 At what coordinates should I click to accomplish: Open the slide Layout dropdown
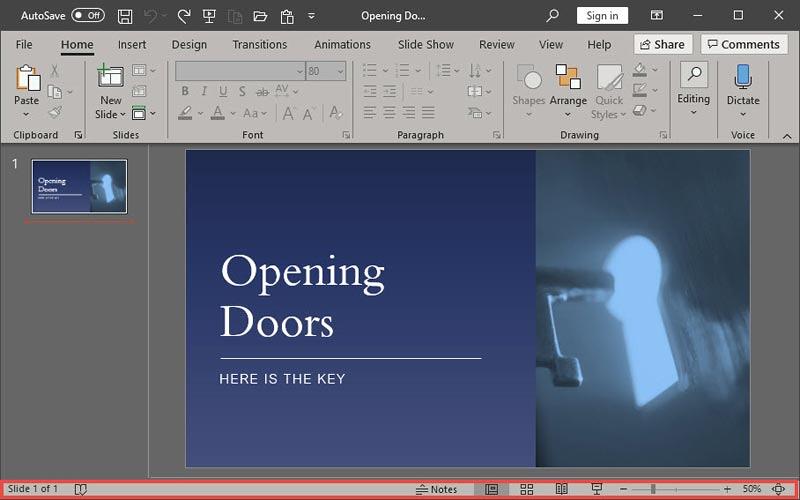144,70
